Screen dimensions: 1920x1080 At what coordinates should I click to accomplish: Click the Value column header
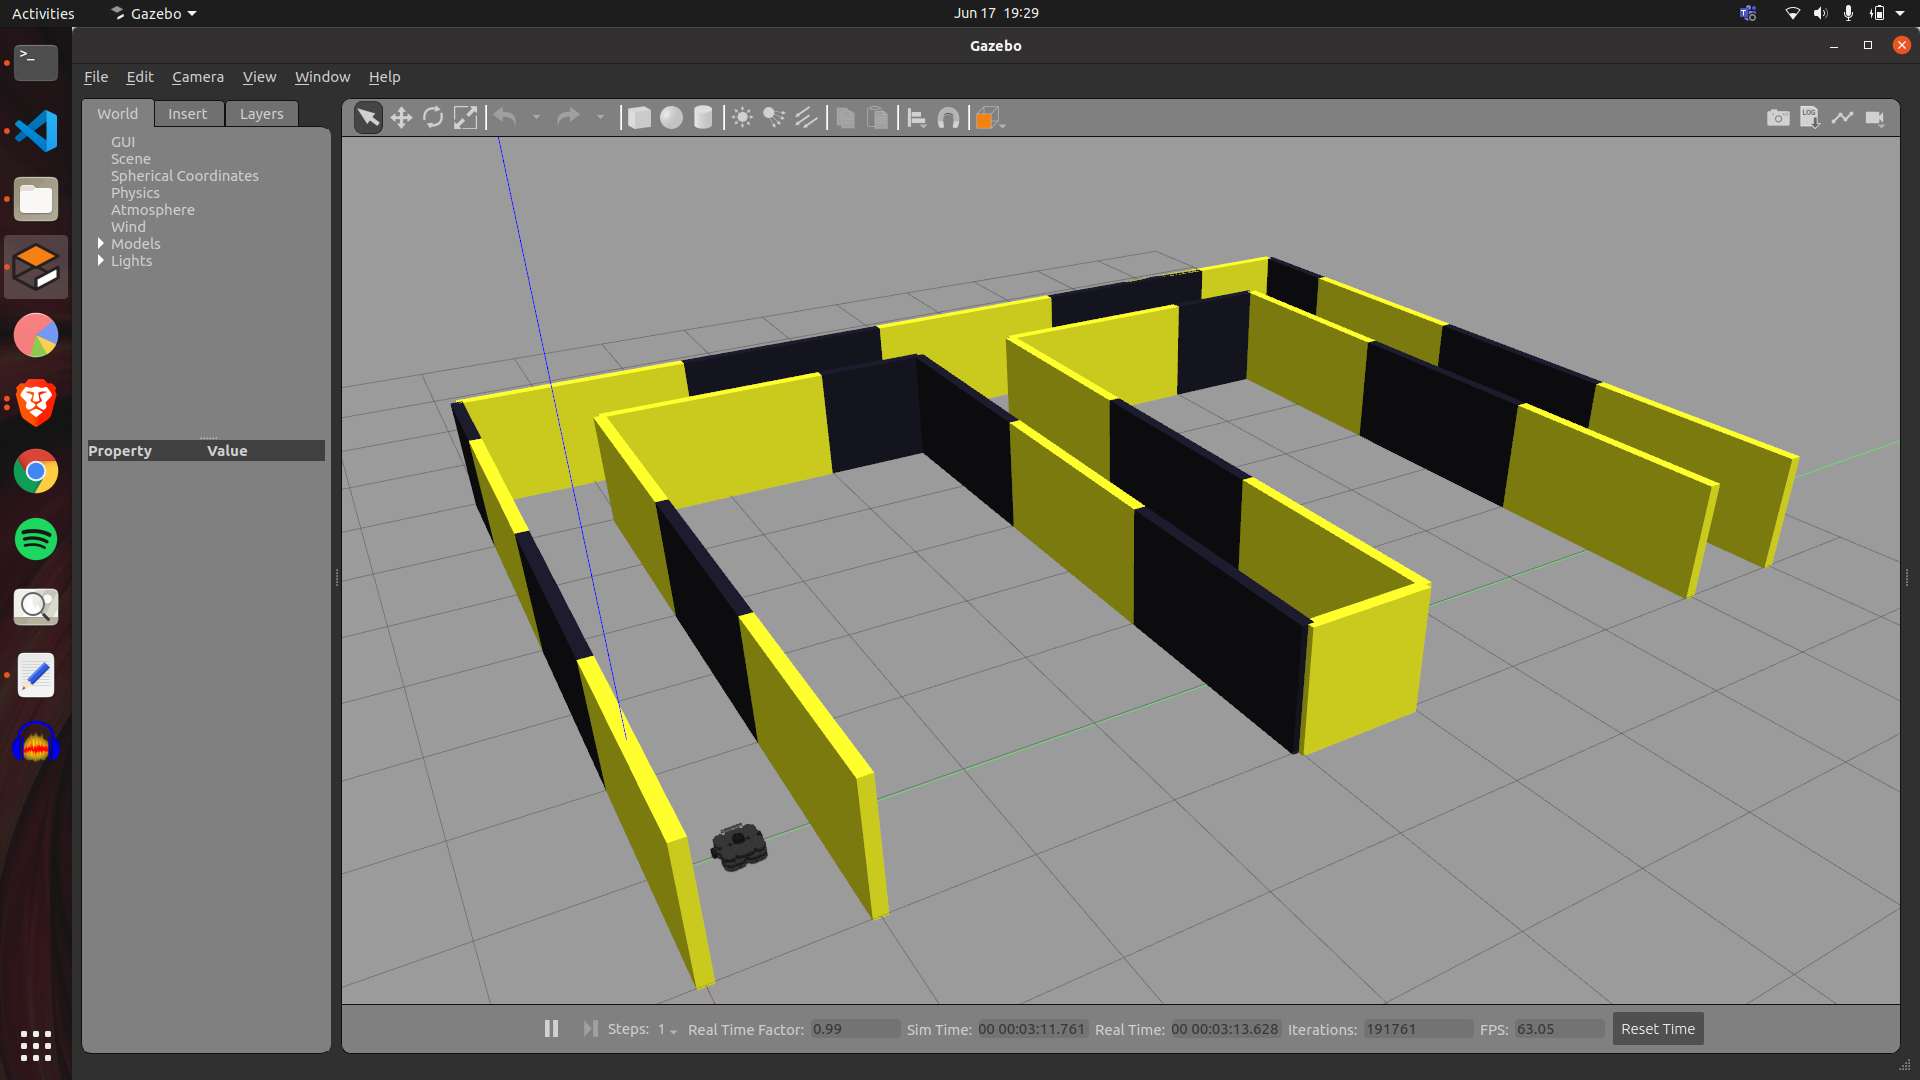click(227, 451)
